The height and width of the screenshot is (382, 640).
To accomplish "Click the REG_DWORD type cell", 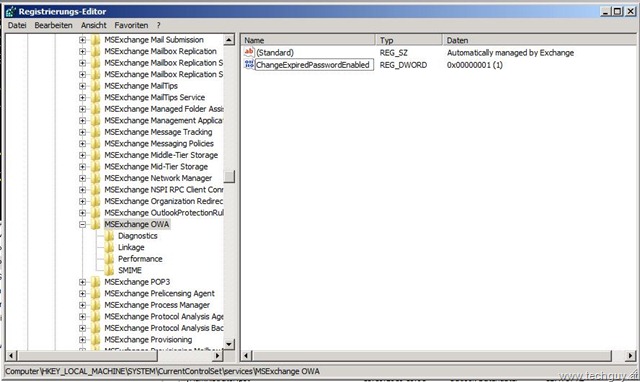I will 403,65.
